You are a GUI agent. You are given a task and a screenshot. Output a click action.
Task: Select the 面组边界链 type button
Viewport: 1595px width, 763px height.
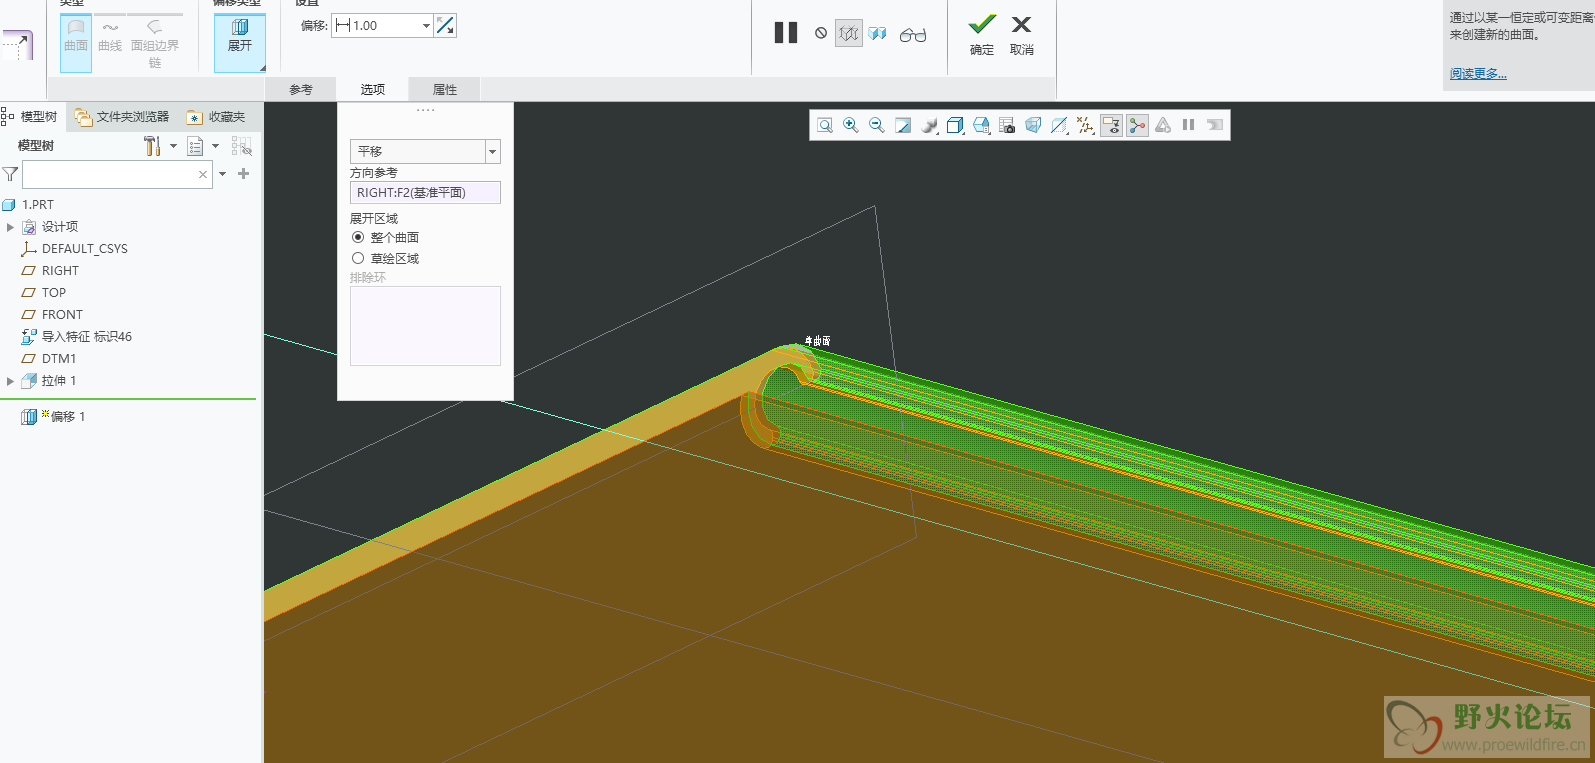coord(155,43)
